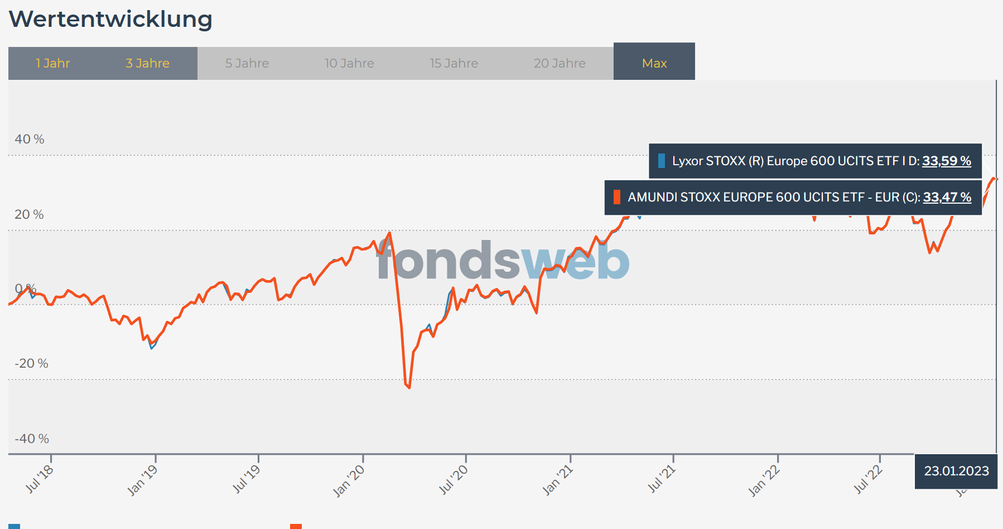
Task: Select the 1 Jahr time range tab
Action: tap(52, 63)
